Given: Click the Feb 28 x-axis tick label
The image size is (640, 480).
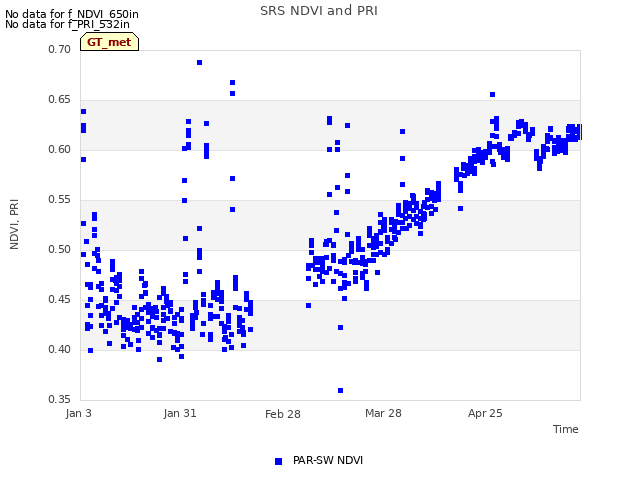Looking at the screenshot, I should [x=283, y=414].
